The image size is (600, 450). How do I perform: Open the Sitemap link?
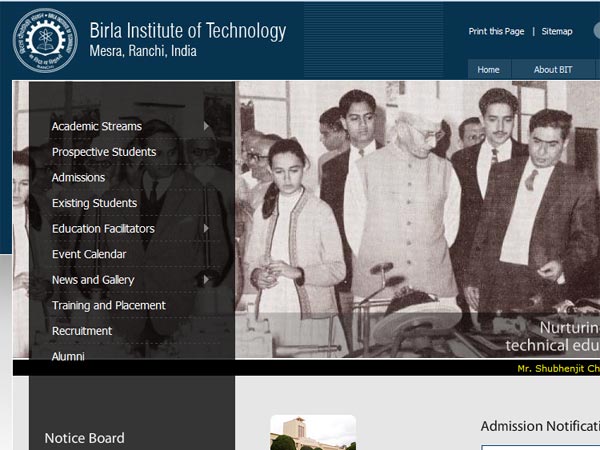coord(557,31)
